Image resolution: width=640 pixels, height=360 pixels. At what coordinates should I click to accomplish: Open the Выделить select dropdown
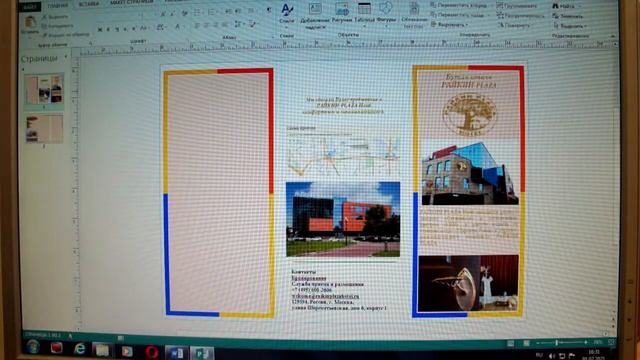571,26
